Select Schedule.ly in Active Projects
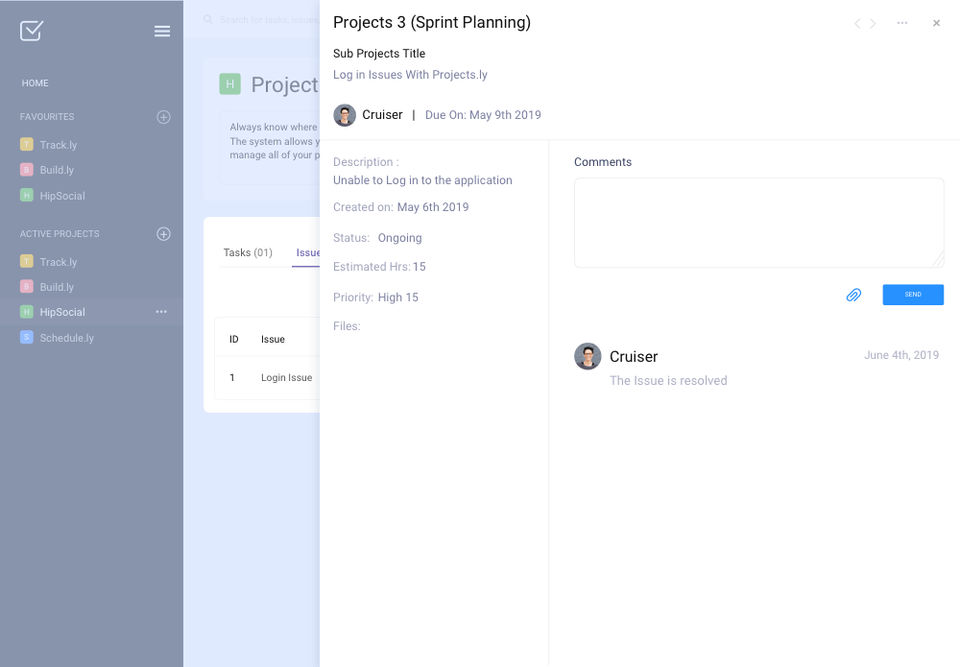 pyautogui.click(x=66, y=338)
